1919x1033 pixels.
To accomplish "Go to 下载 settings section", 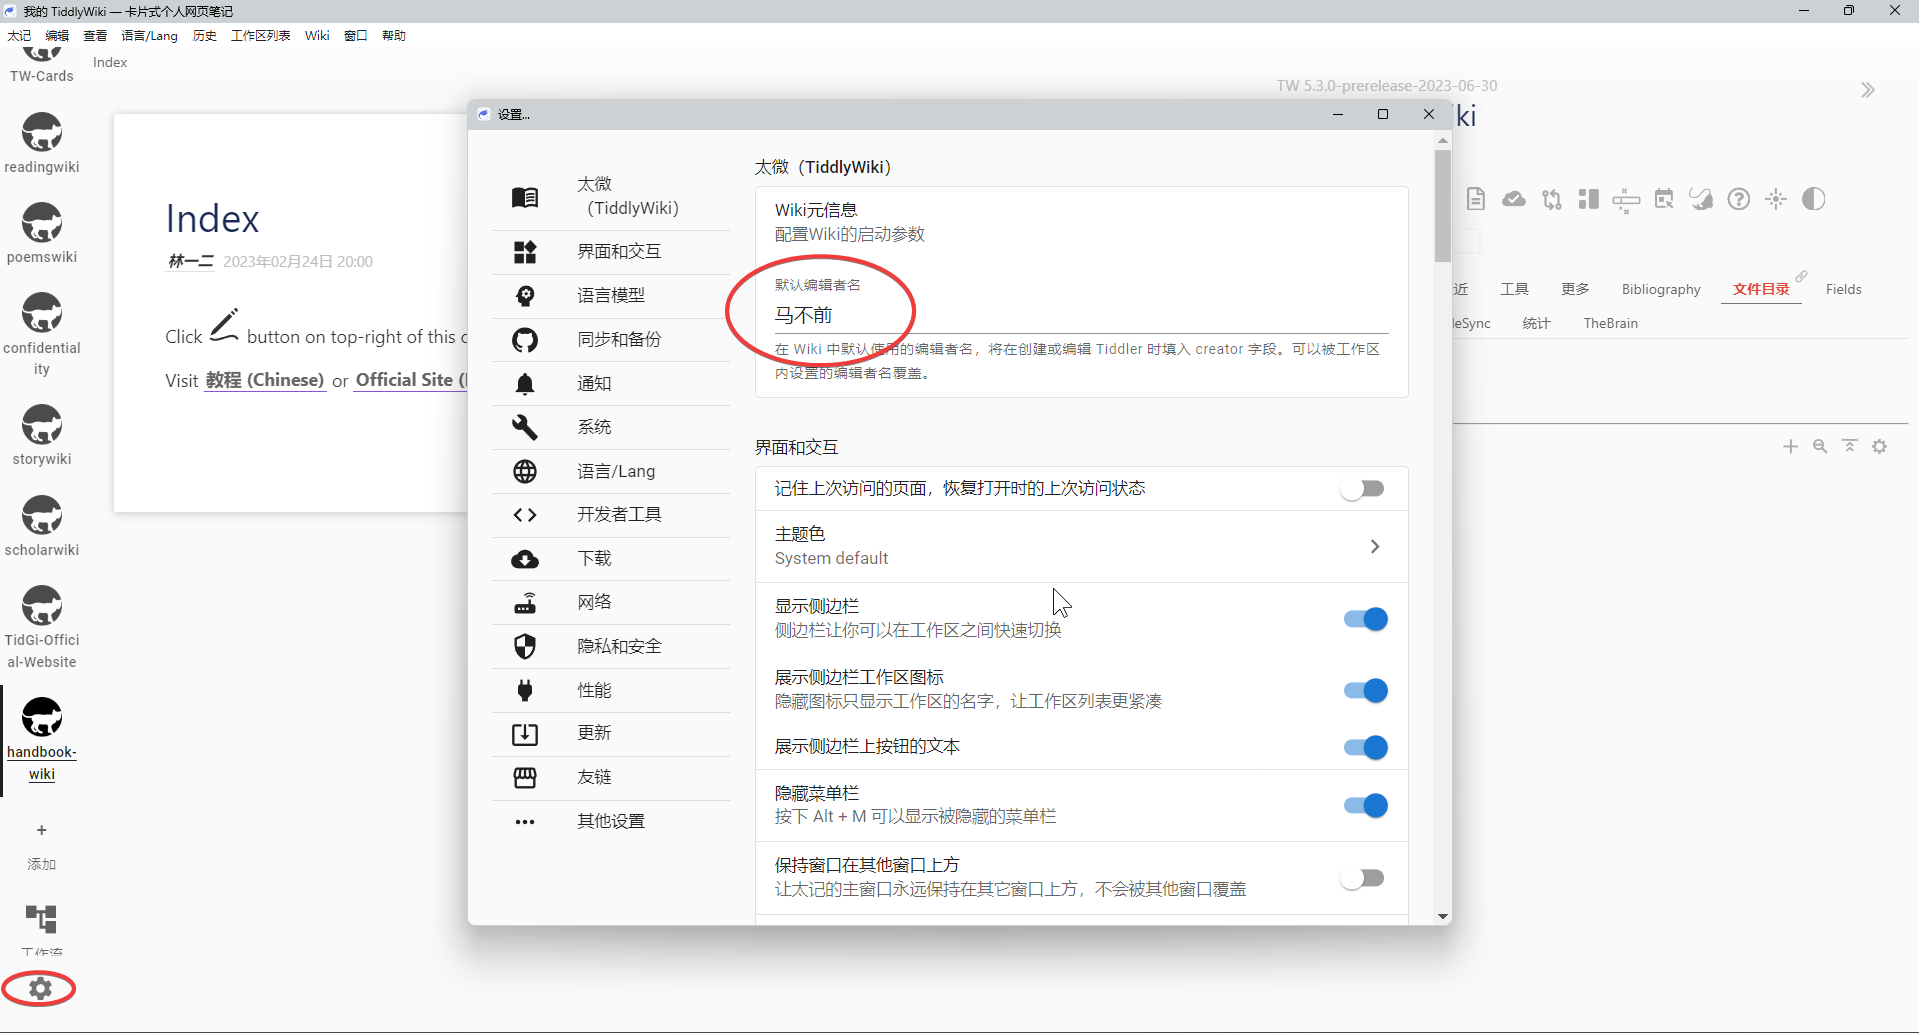I will point(611,559).
